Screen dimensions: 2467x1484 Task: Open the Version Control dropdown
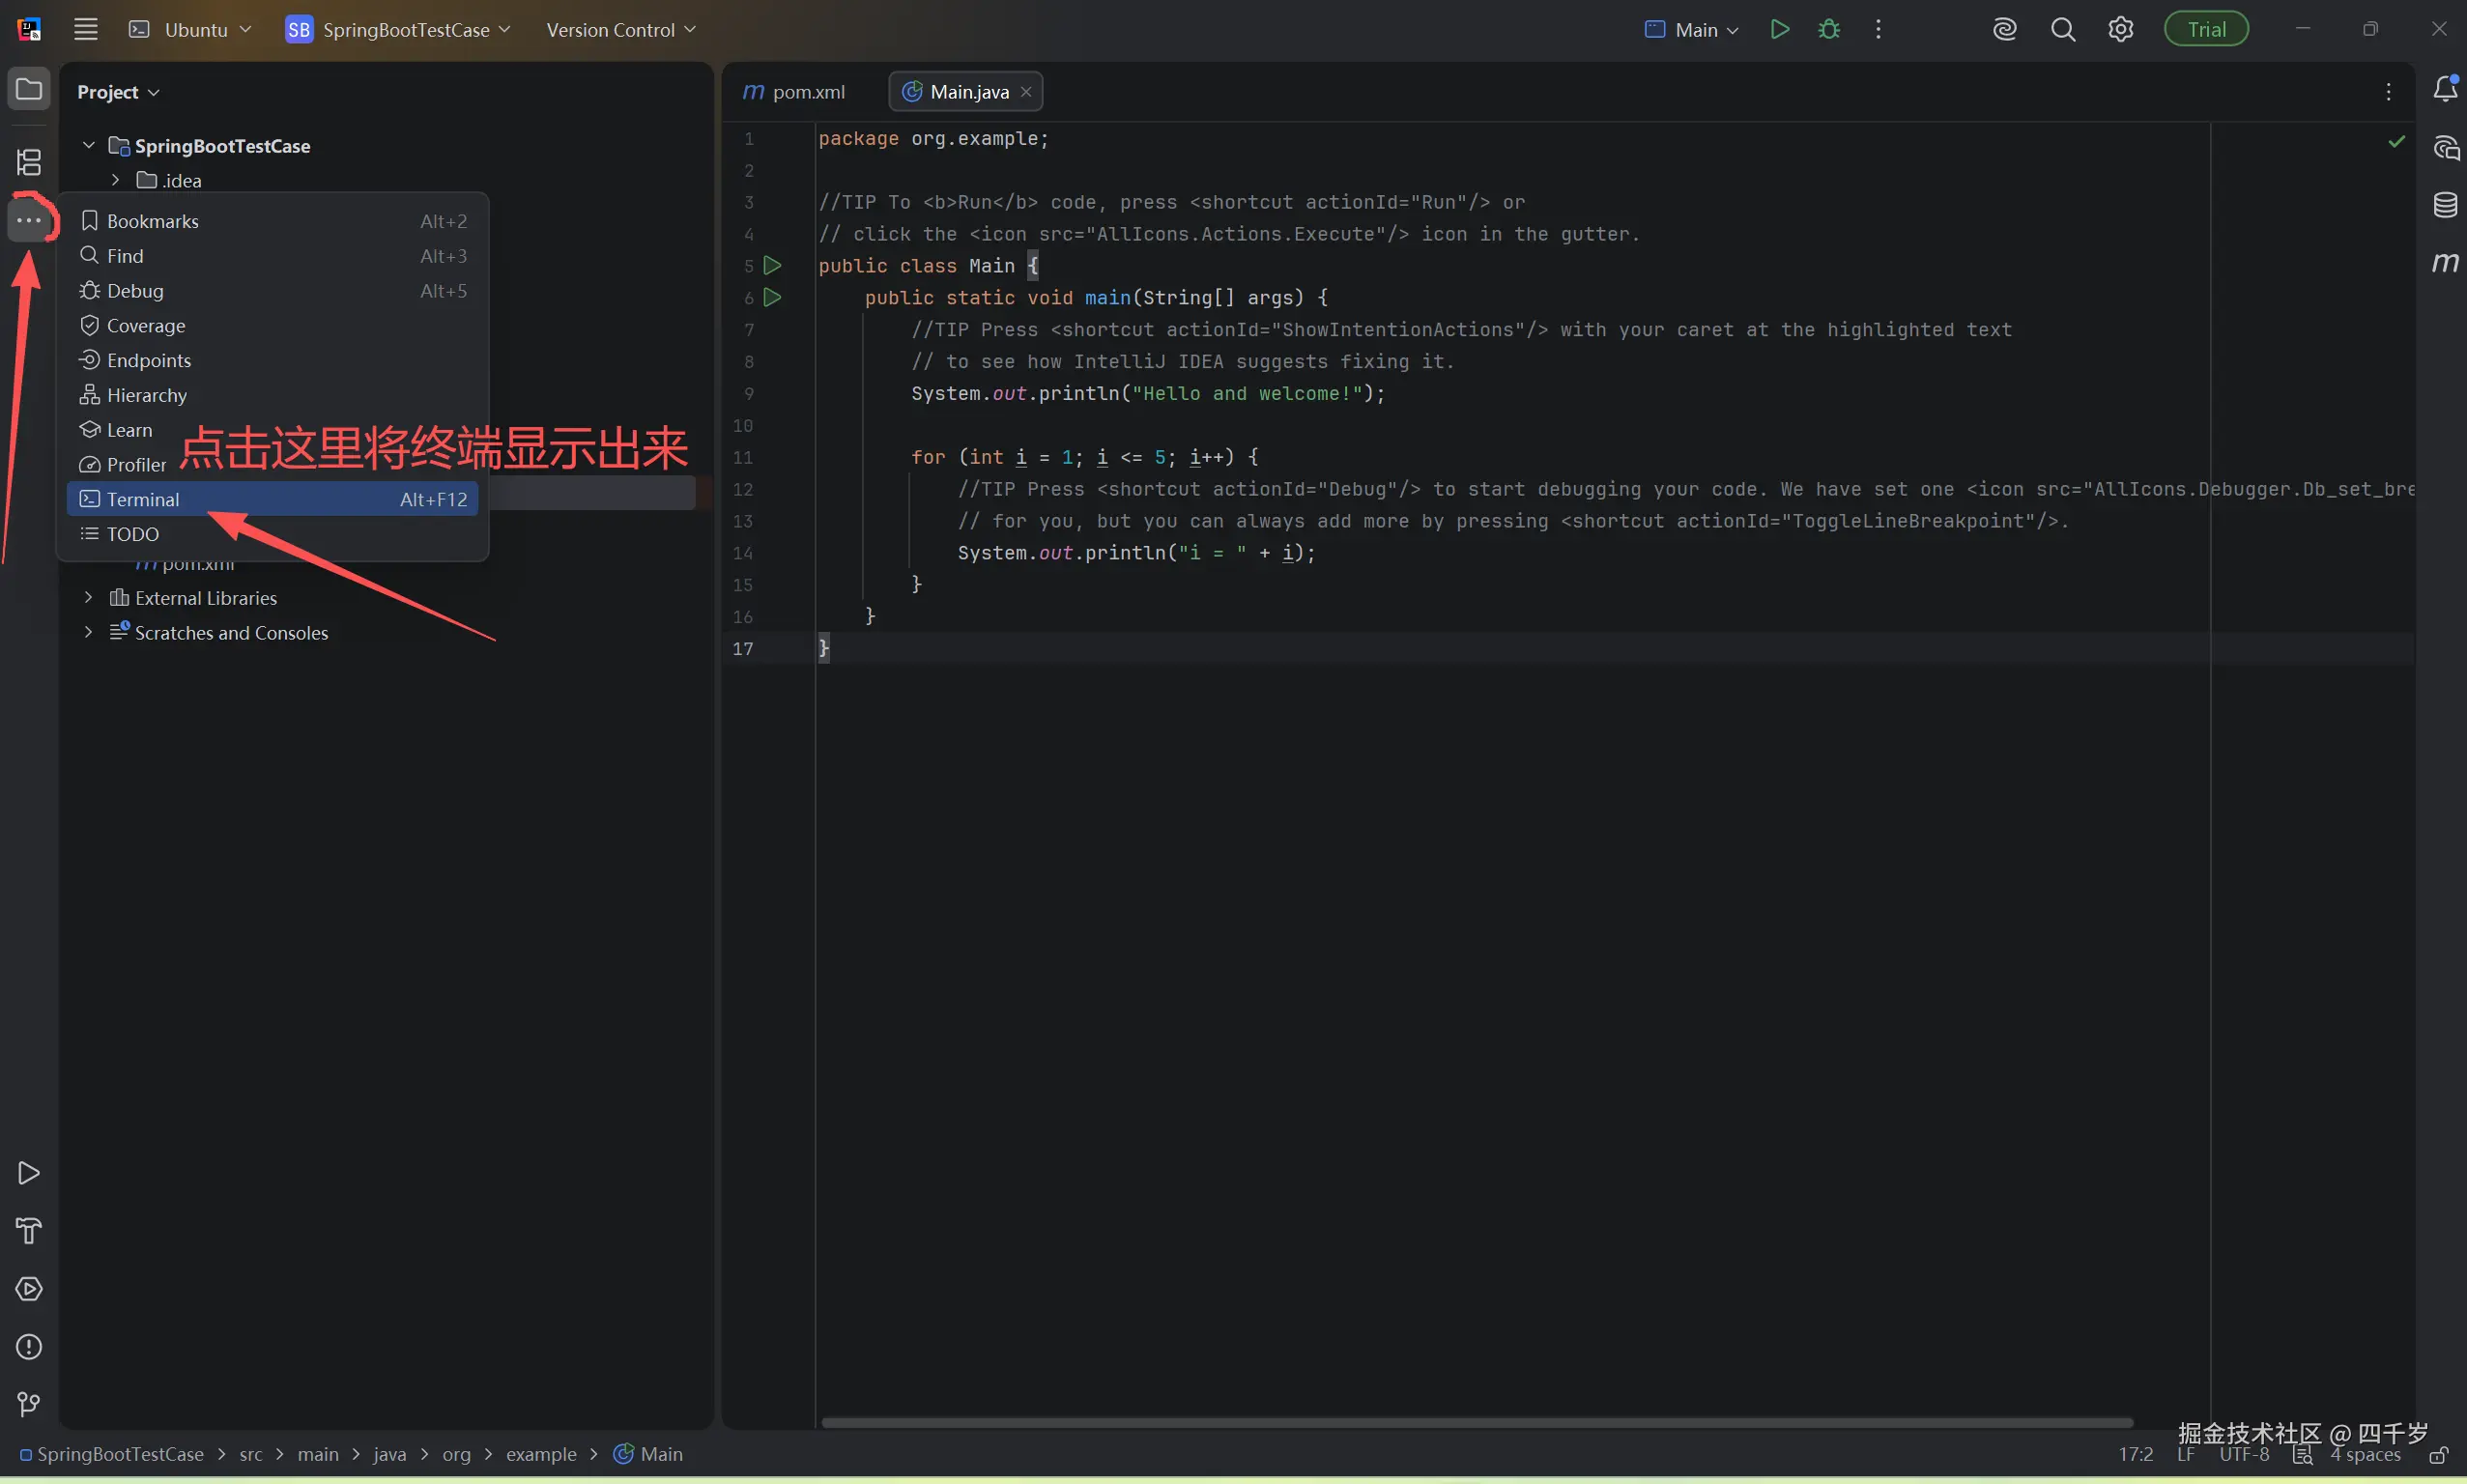(620, 30)
